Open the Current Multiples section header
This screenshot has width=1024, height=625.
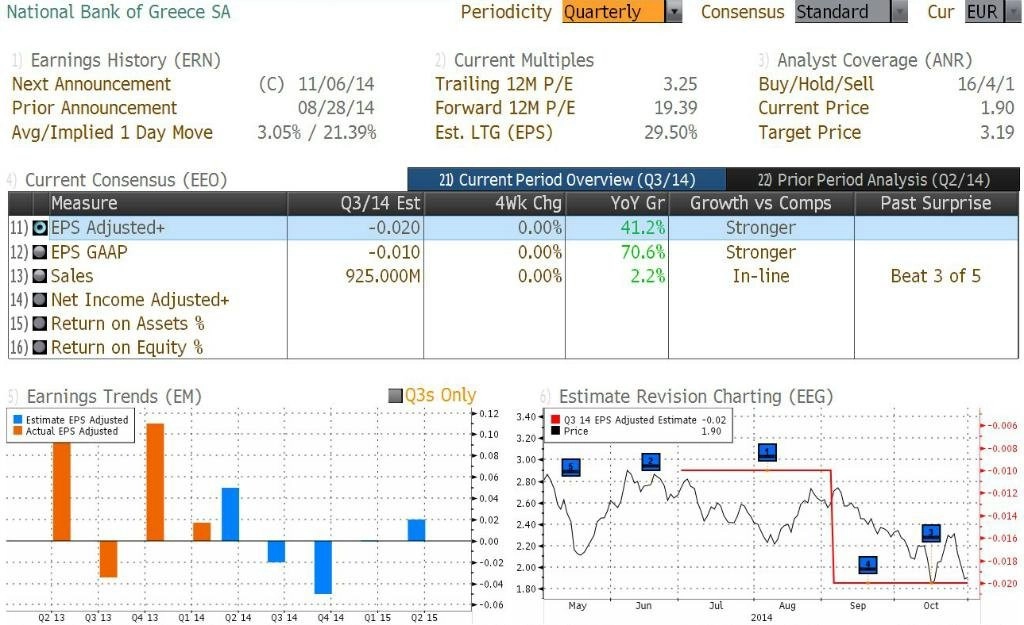point(524,60)
